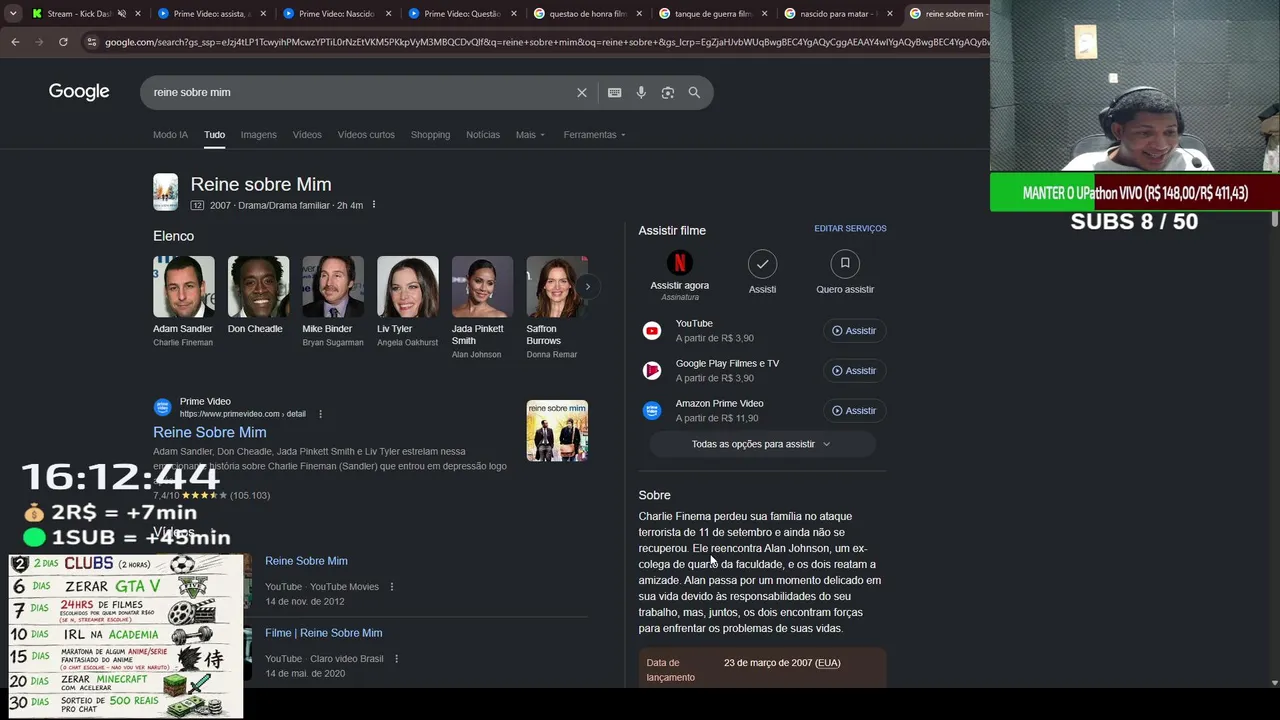Open the 'Reine Sobre Mim' YouTube Movies video link
The width and height of the screenshot is (1280, 720).
(x=306, y=561)
